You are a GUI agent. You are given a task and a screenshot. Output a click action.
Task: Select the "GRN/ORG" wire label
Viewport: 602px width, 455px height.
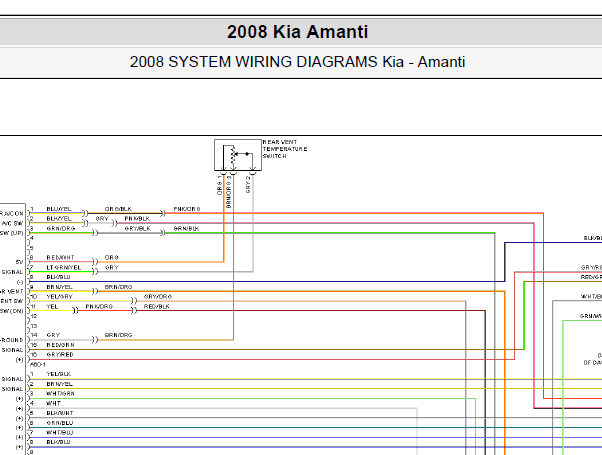pyautogui.click(x=61, y=228)
